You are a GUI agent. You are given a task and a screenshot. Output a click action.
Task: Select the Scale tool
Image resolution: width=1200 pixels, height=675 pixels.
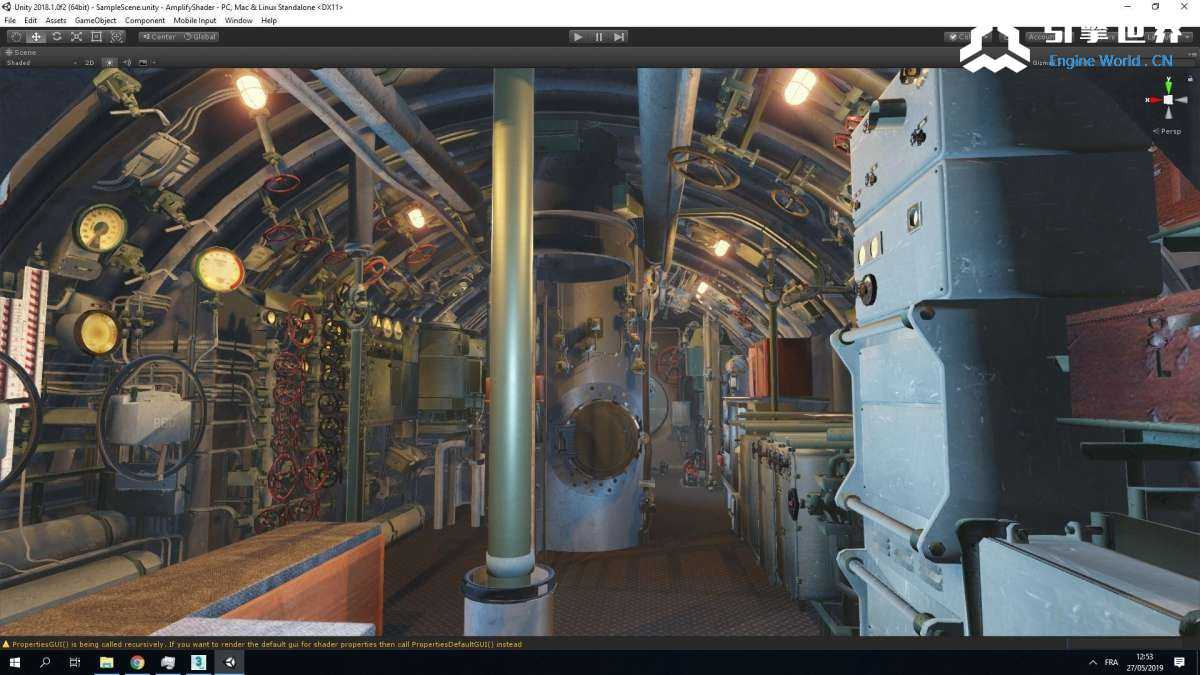pyautogui.click(x=76, y=37)
